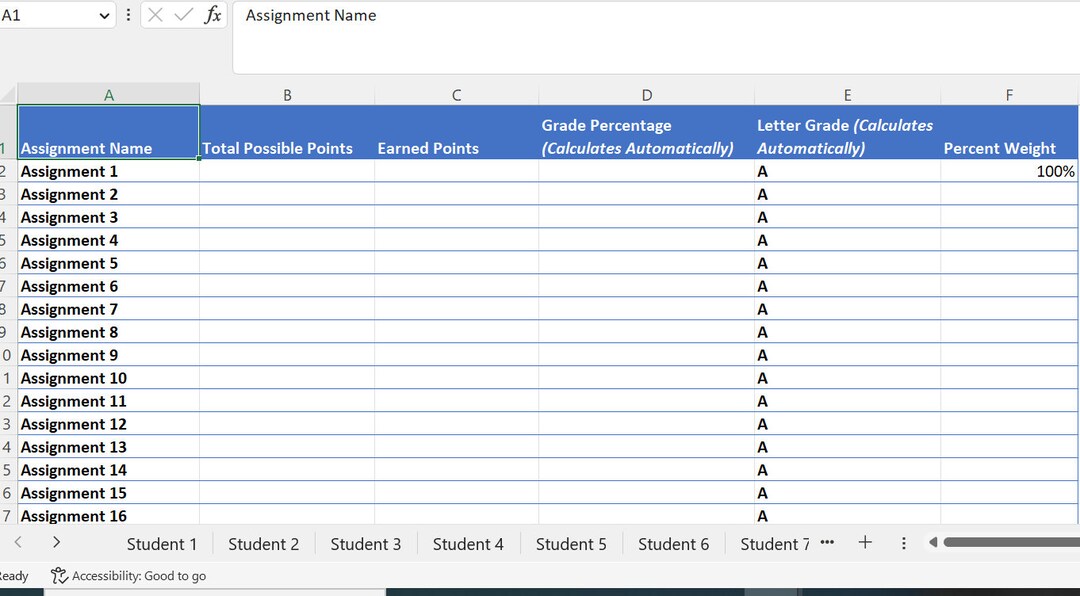Click column header D
The width and height of the screenshot is (1080, 596).
tap(646, 94)
